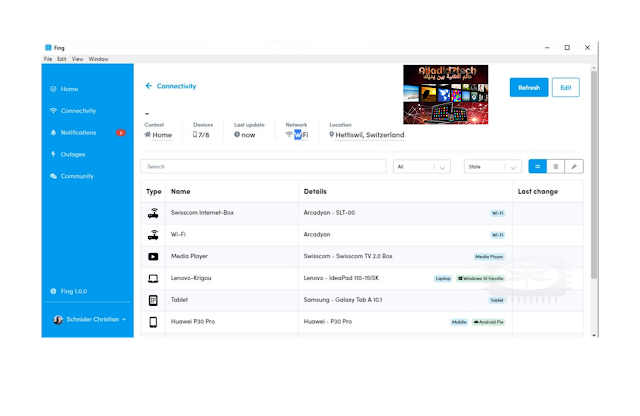Open Notifications in the sidebar
640x416 pixels.
(x=78, y=133)
